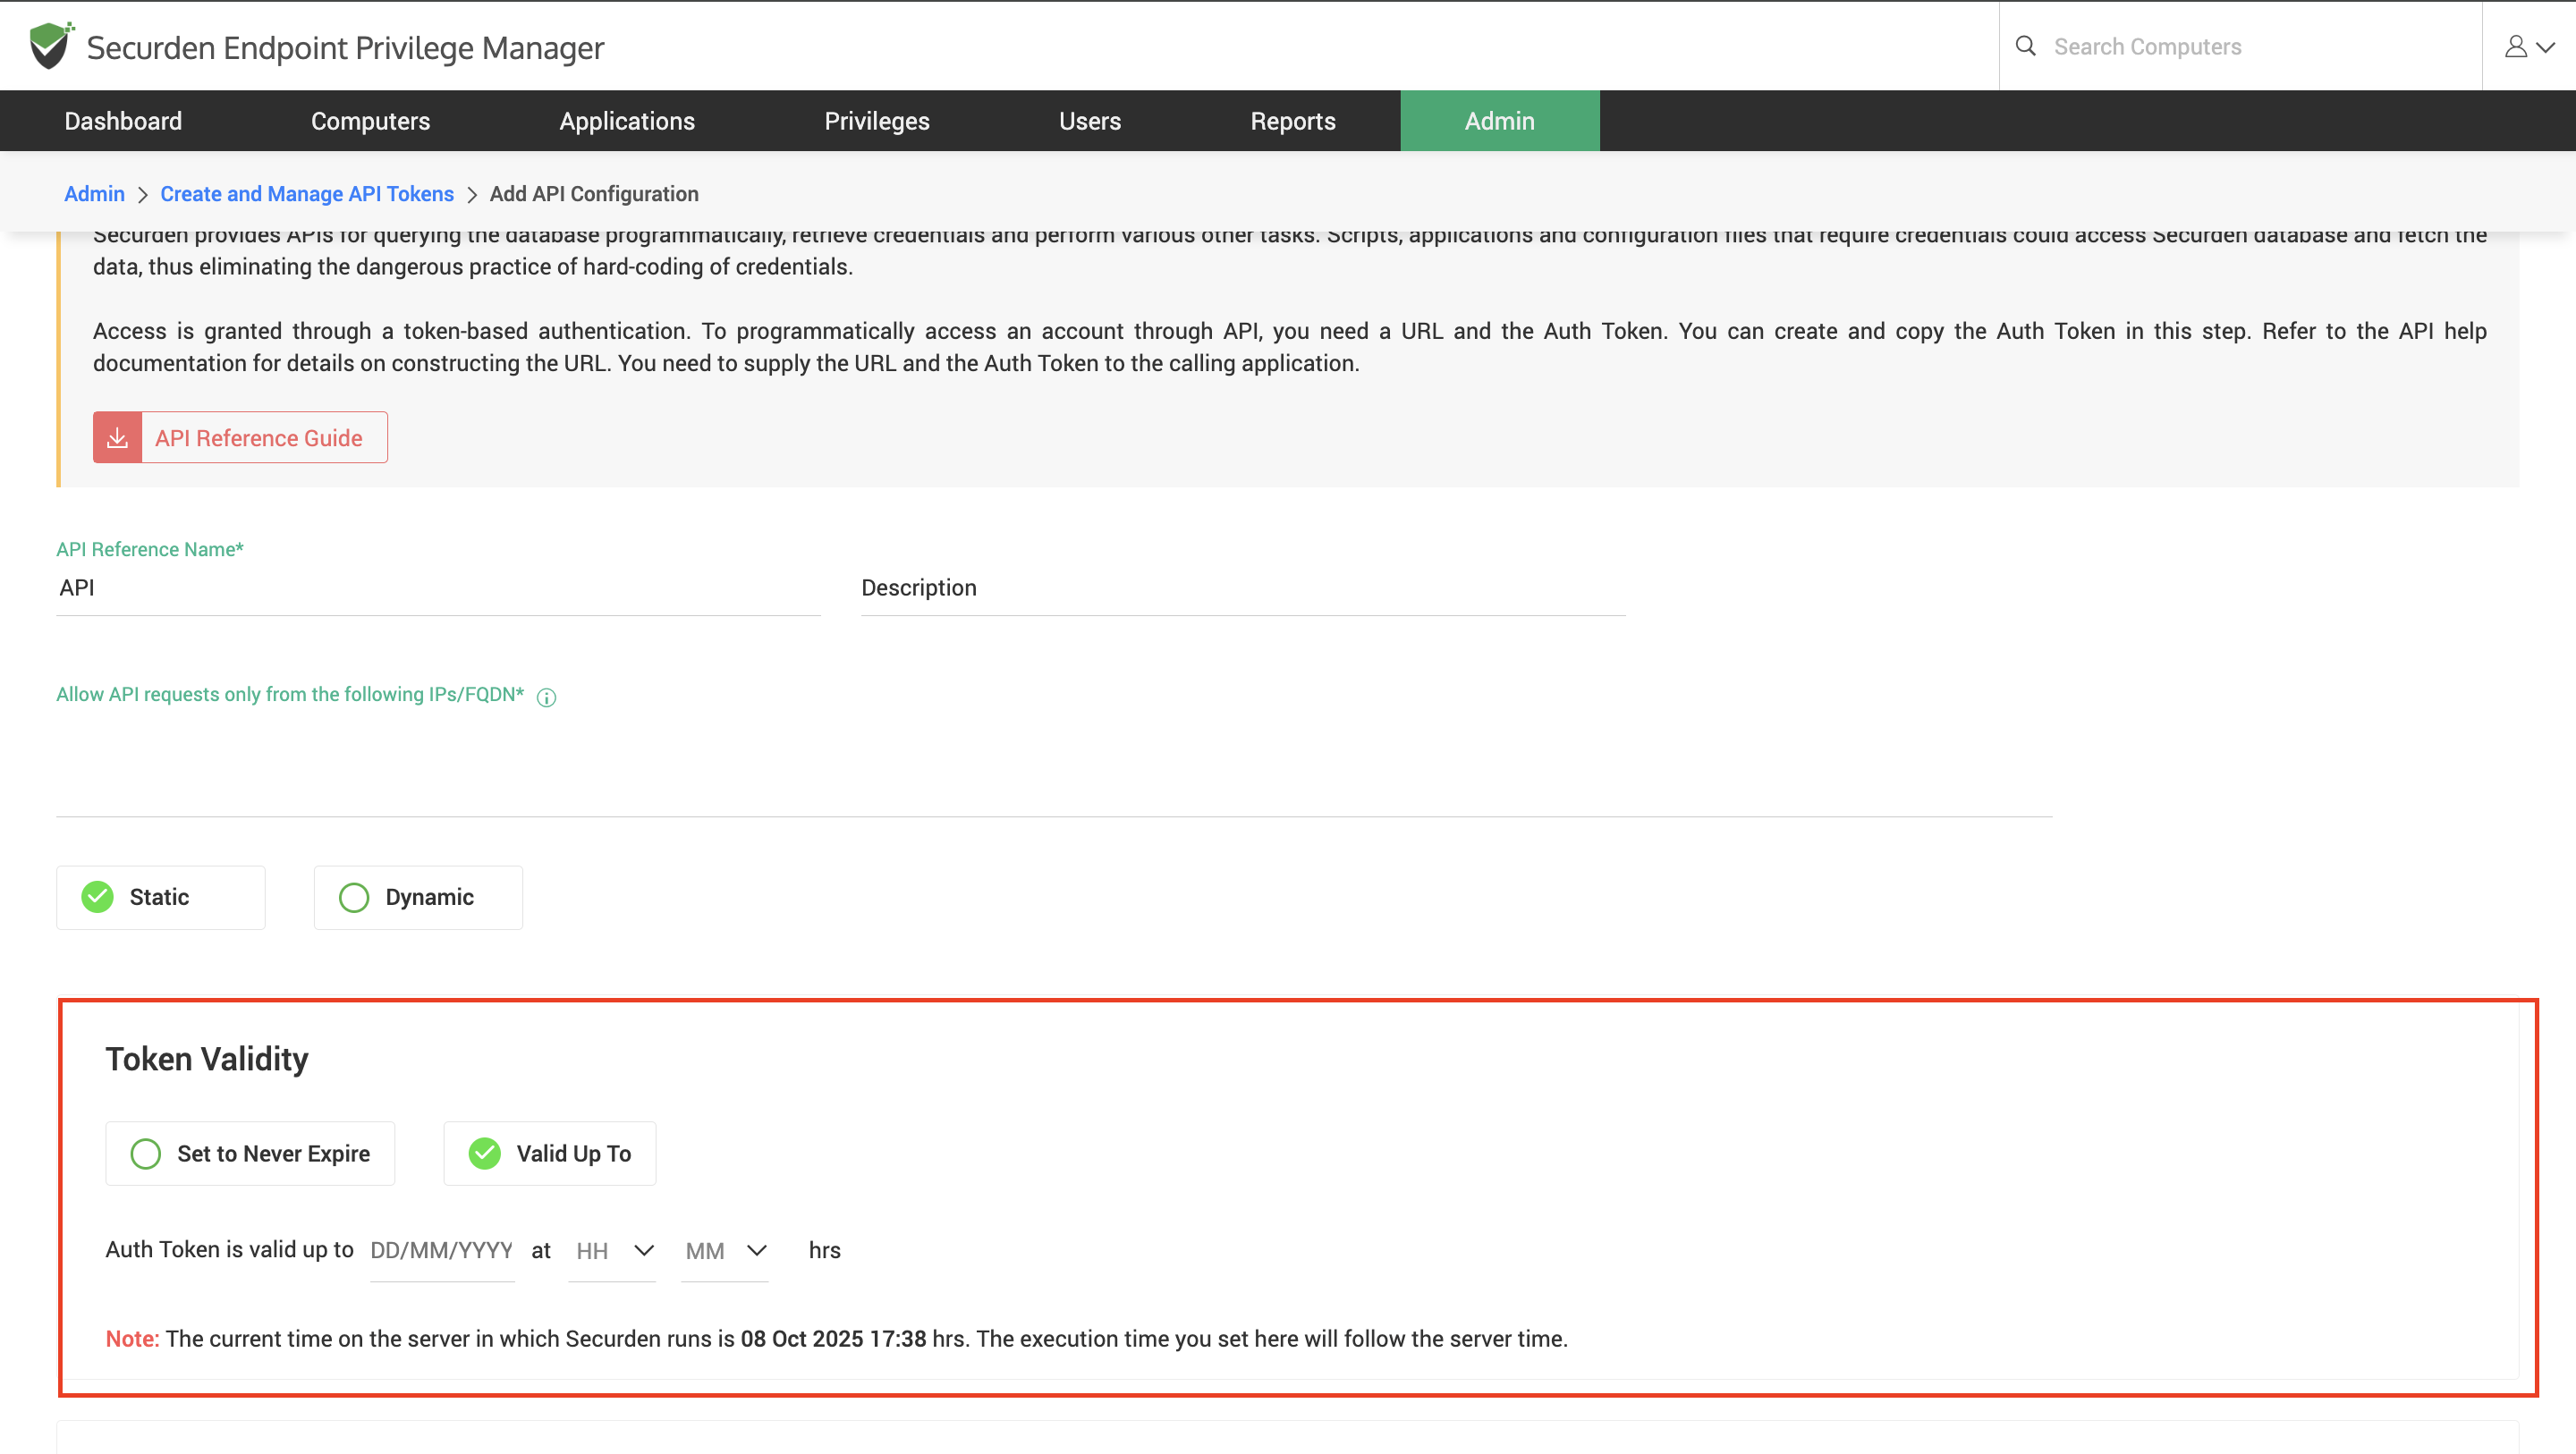Click the Description text field
The image size is (2576, 1454).
tap(1242, 588)
